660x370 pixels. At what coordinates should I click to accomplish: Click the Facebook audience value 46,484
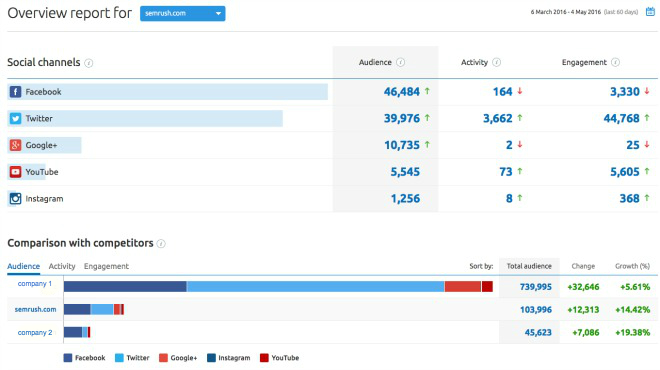[402, 92]
